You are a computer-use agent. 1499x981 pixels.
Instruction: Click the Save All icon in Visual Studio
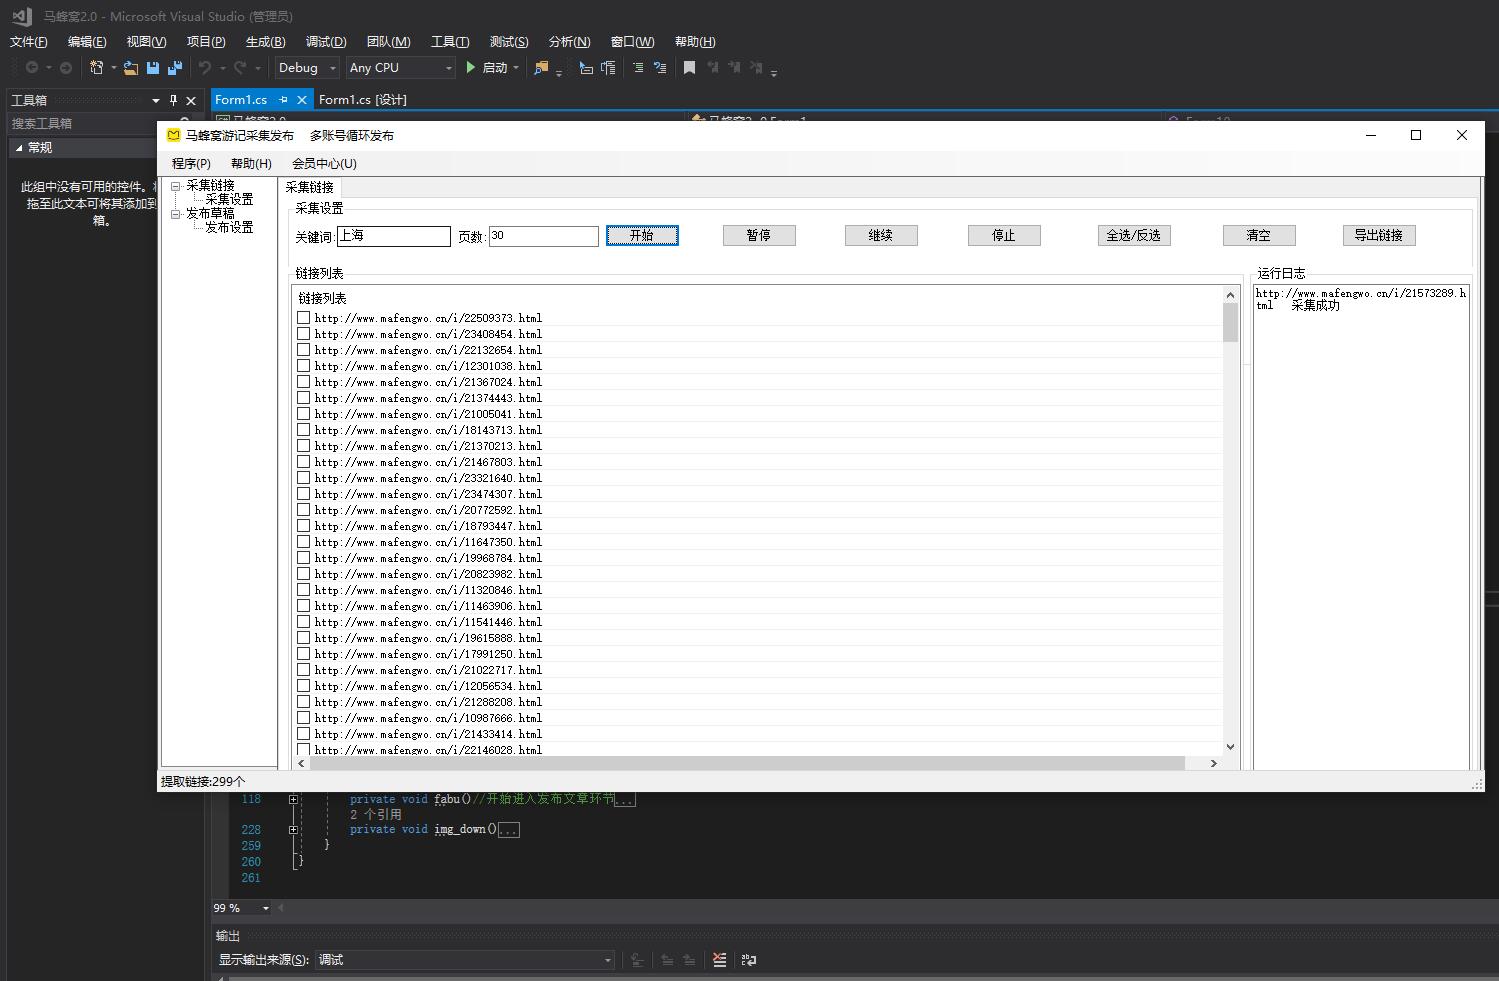175,67
